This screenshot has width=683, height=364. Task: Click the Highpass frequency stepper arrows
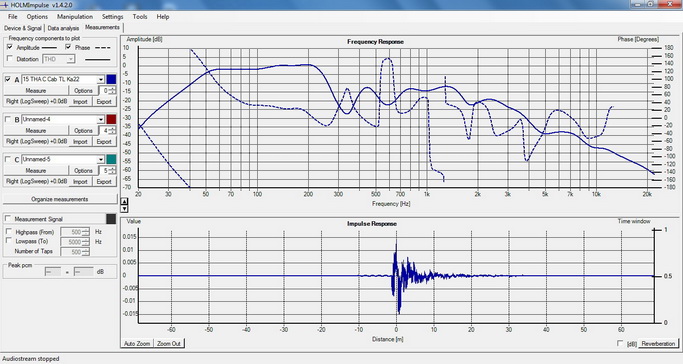[x=86, y=232]
